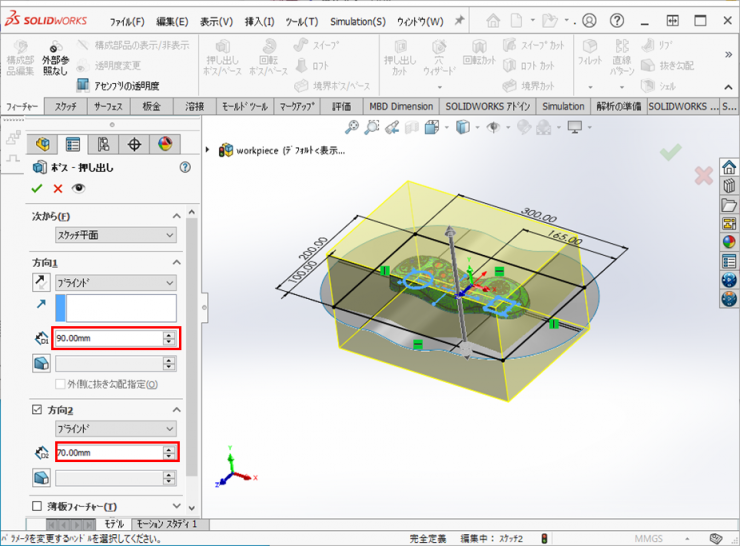Screen dimensions: 740x546
Task: Click the green checkmark OK in PropertyManager
Action: [37, 188]
